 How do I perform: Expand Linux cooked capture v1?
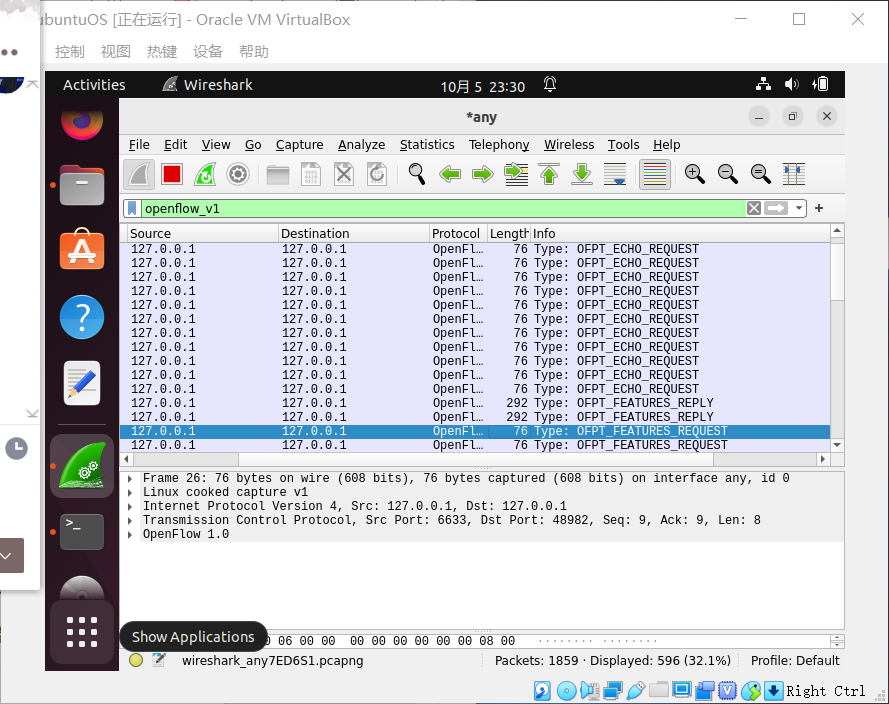130,493
